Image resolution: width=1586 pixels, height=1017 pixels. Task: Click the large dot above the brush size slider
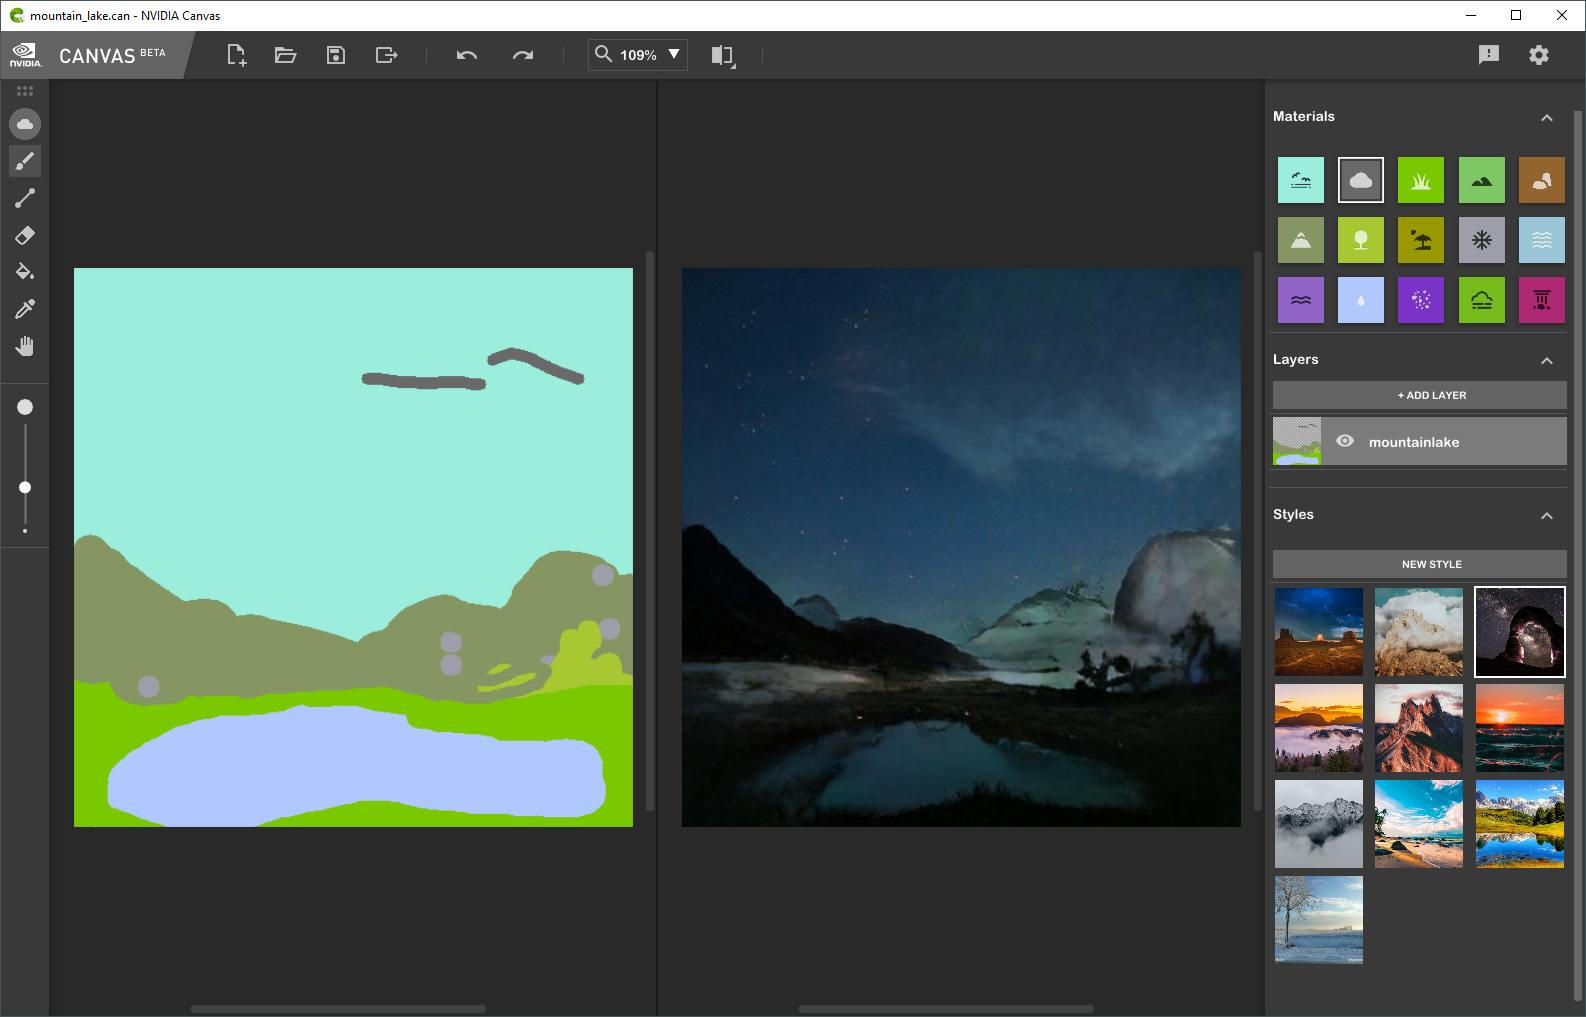click(25, 407)
